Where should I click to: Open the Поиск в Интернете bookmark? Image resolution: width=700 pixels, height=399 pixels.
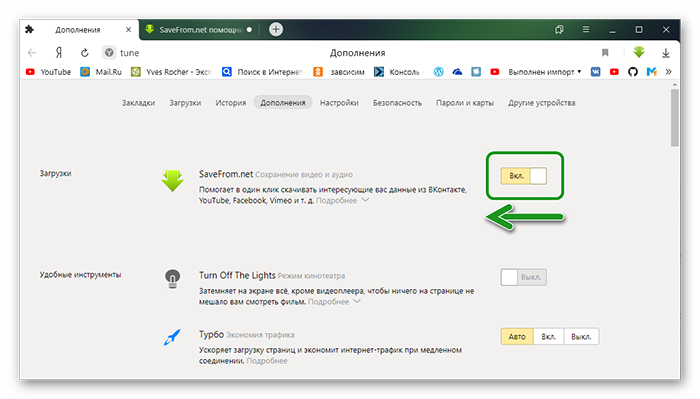(x=262, y=72)
